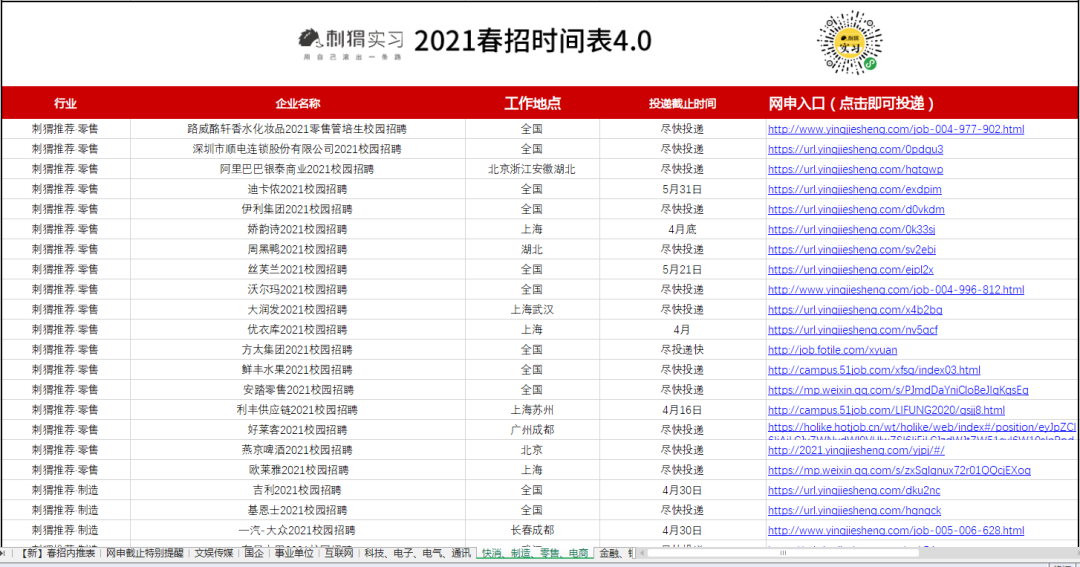Select cell 路威酩轩香水化妆品2021零售管培生校园招聘
The height and width of the screenshot is (567, 1080).
[x=298, y=129]
